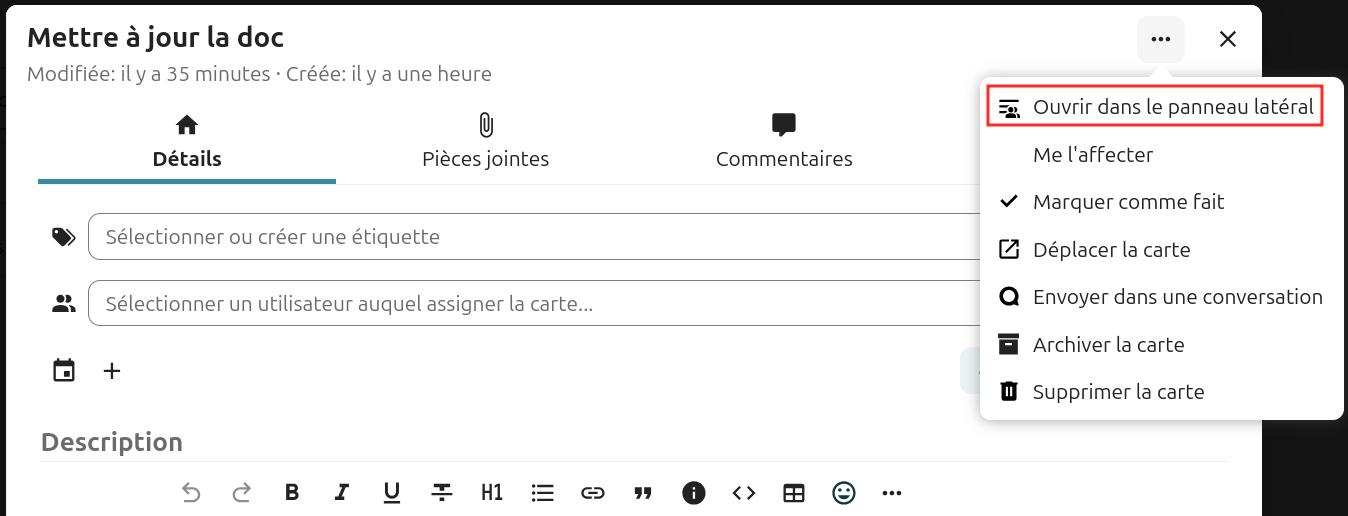Toggle strikethrough formatting
1348x516 pixels.
[442, 492]
